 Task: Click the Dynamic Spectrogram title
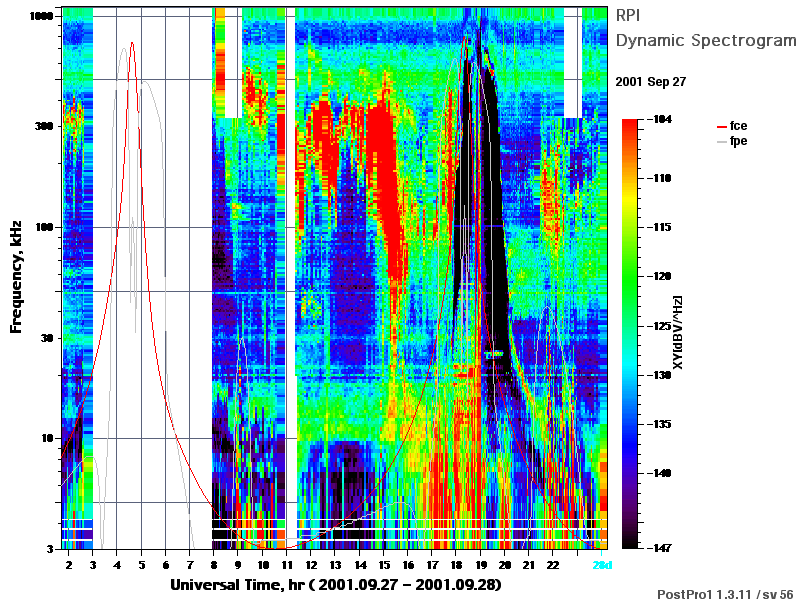click(x=706, y=40)
